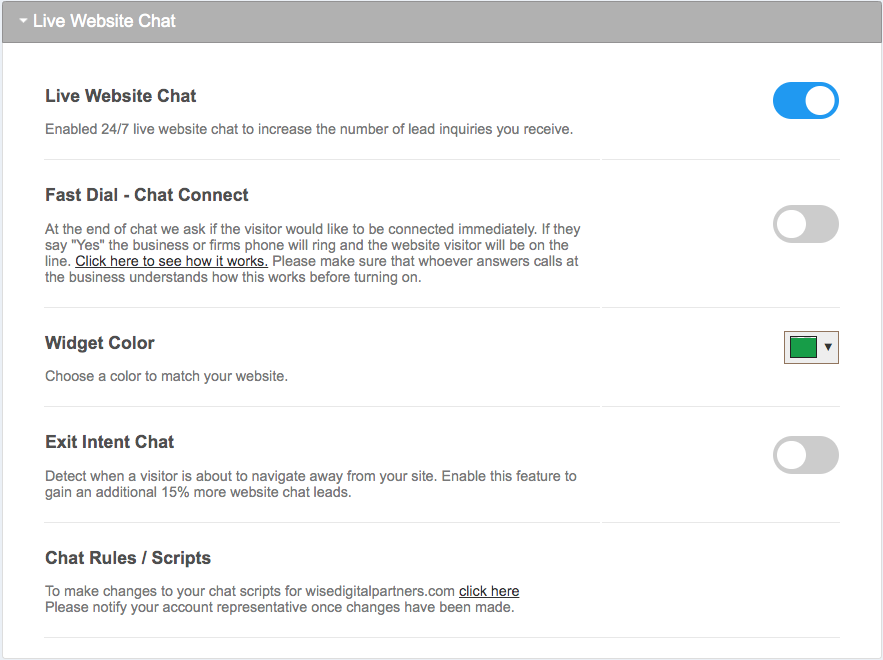Click the Live Website Chat header bar title

pos(104,20)
